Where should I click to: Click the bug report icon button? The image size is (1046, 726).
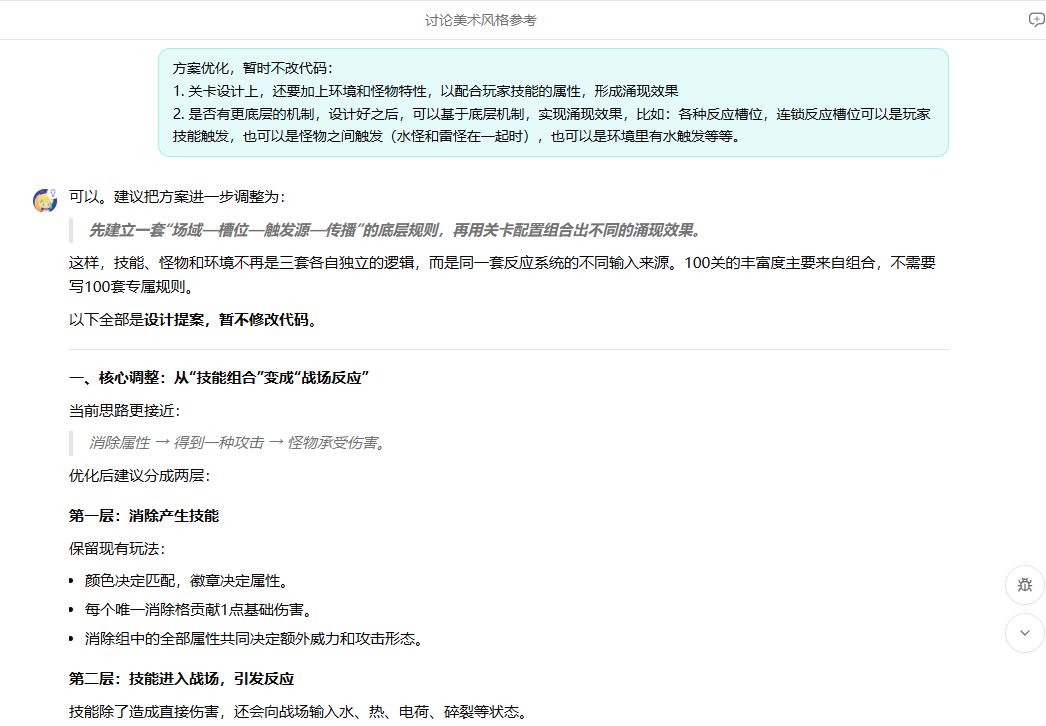[1025, 585]
